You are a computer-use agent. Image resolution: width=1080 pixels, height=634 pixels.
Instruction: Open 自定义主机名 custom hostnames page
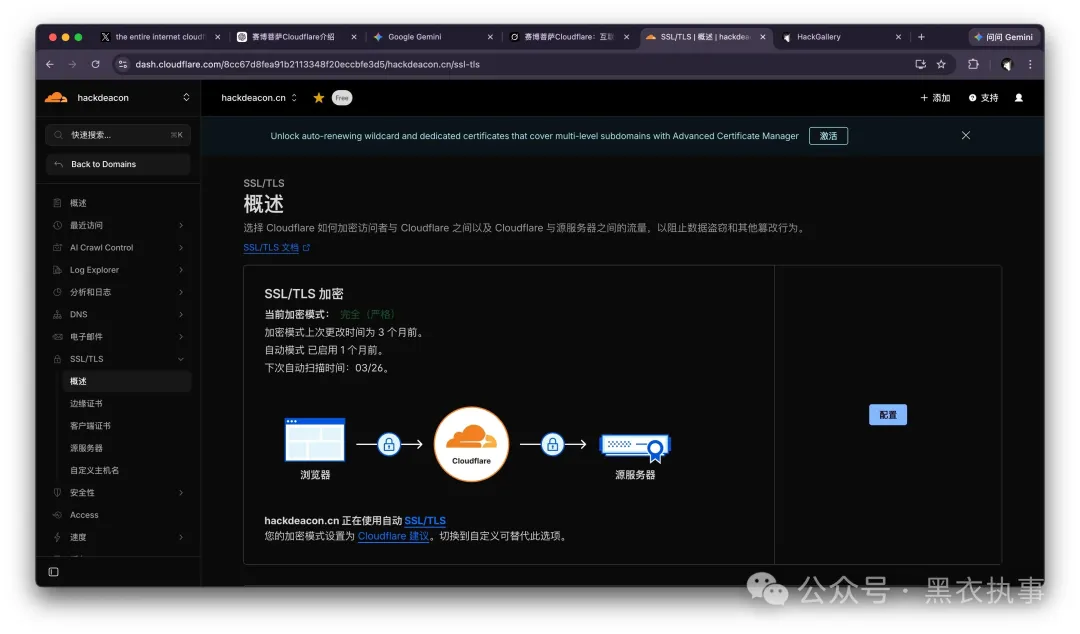pyautogui.click(x=94, y=471)
